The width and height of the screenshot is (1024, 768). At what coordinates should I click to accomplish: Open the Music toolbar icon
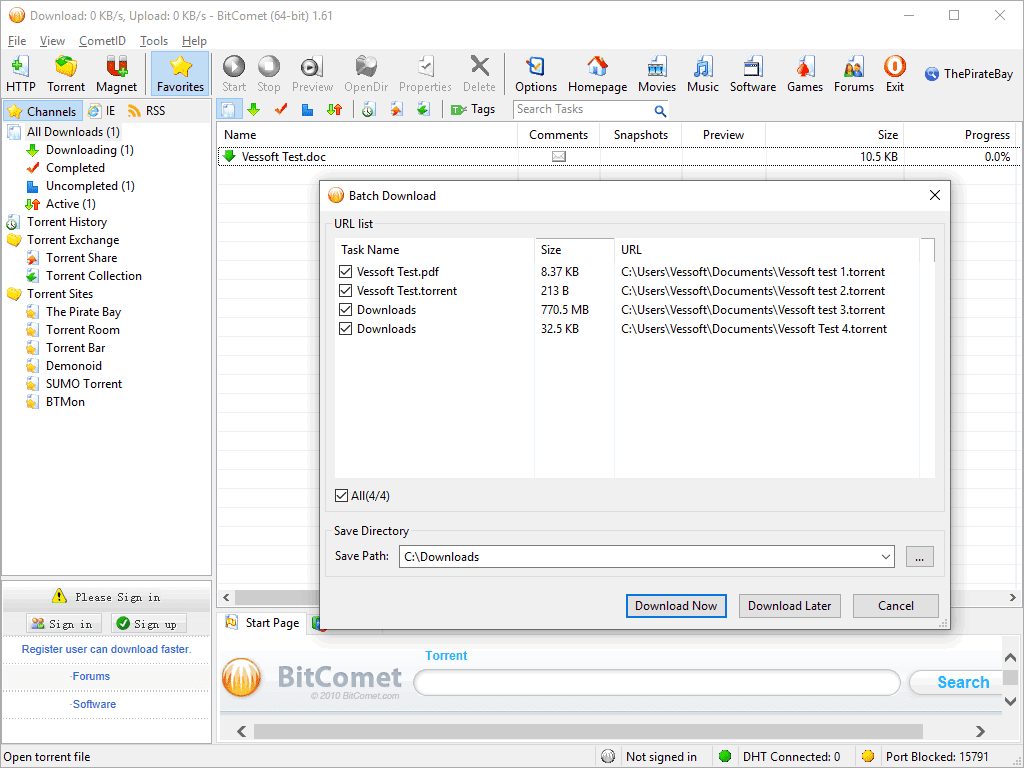point(703,74)
